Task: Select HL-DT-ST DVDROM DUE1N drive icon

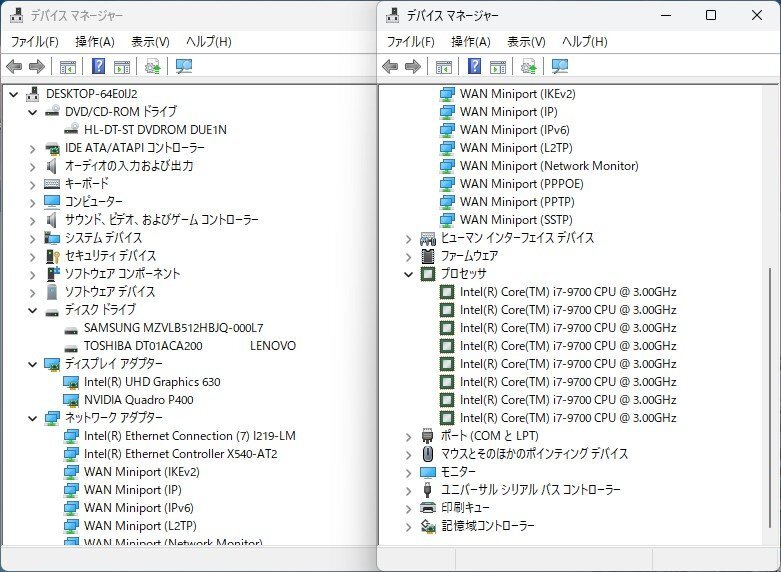Action: click(x=71, y=130)
